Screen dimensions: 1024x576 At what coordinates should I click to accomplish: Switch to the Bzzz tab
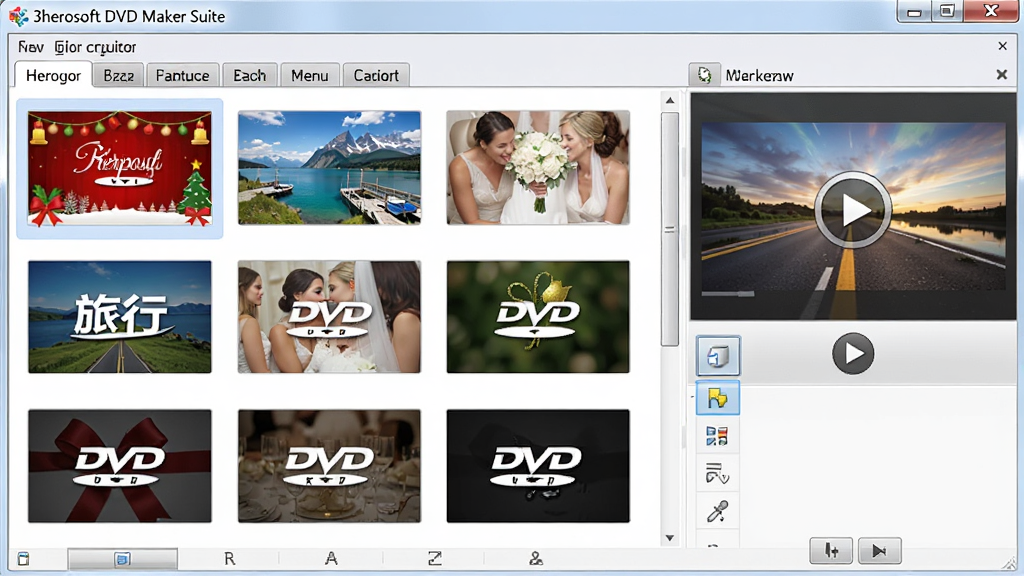[118, 75]
